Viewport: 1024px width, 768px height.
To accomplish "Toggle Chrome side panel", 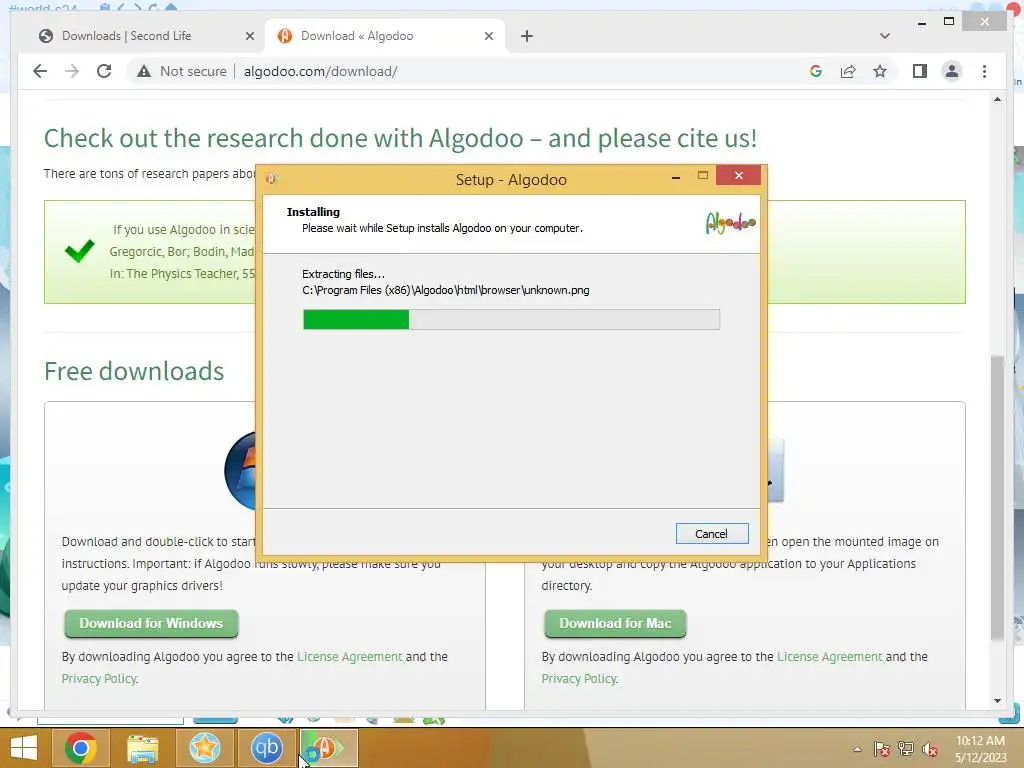I will [x=920, y=71].
